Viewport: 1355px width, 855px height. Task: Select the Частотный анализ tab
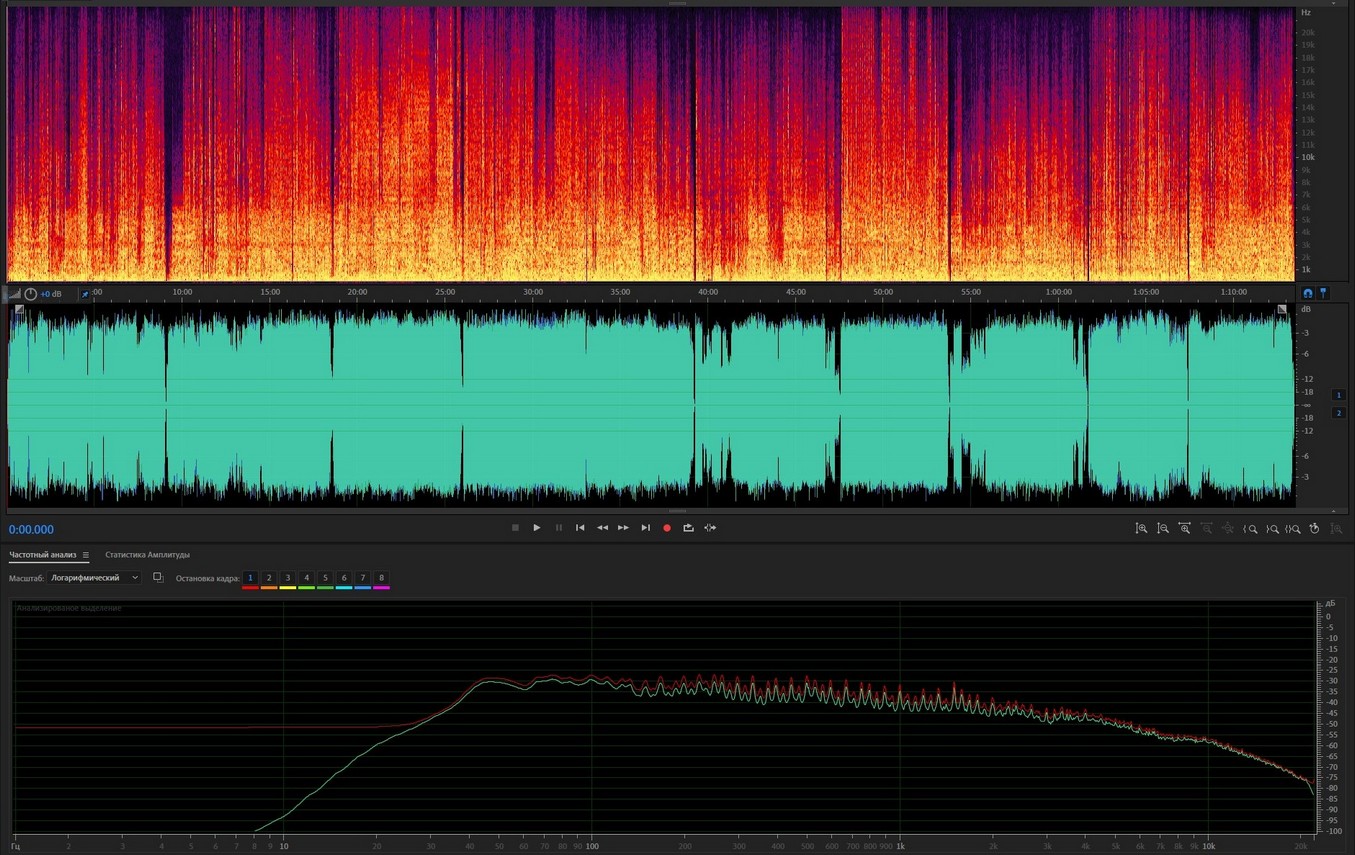(x=44, y=555)
